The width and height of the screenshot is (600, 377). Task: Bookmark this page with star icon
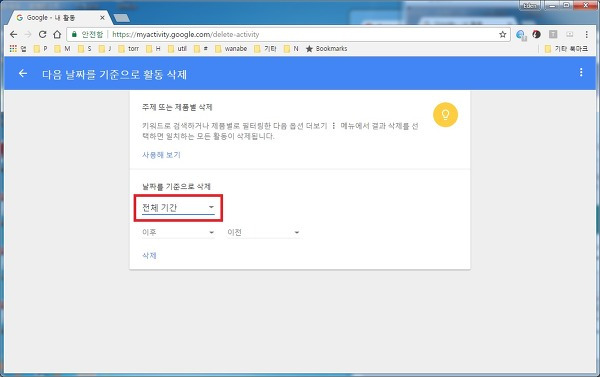click(x=502, y=34)
